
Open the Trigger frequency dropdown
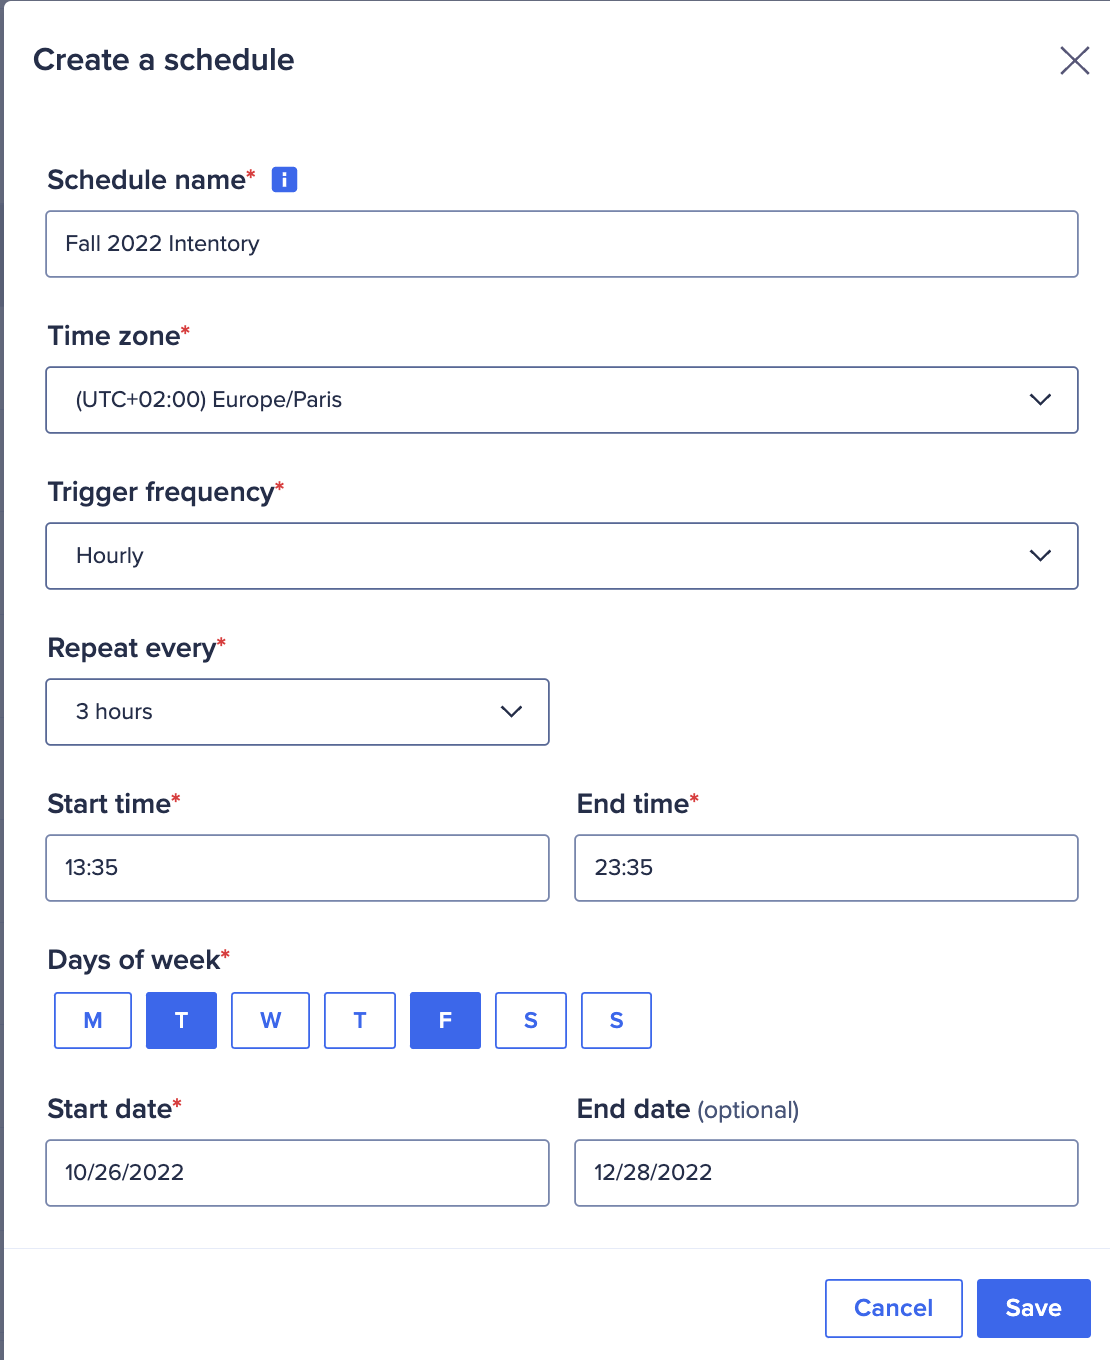(561, 556)
